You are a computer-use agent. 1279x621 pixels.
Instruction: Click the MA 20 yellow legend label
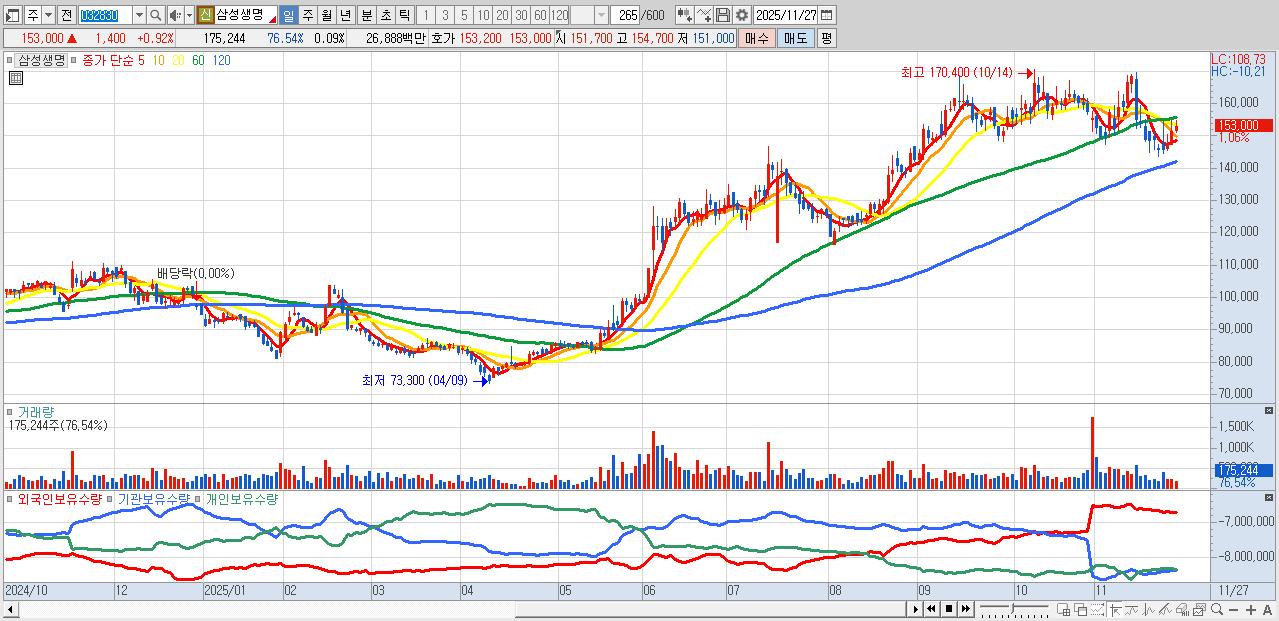pyautogui.click(x=178, y=60)
